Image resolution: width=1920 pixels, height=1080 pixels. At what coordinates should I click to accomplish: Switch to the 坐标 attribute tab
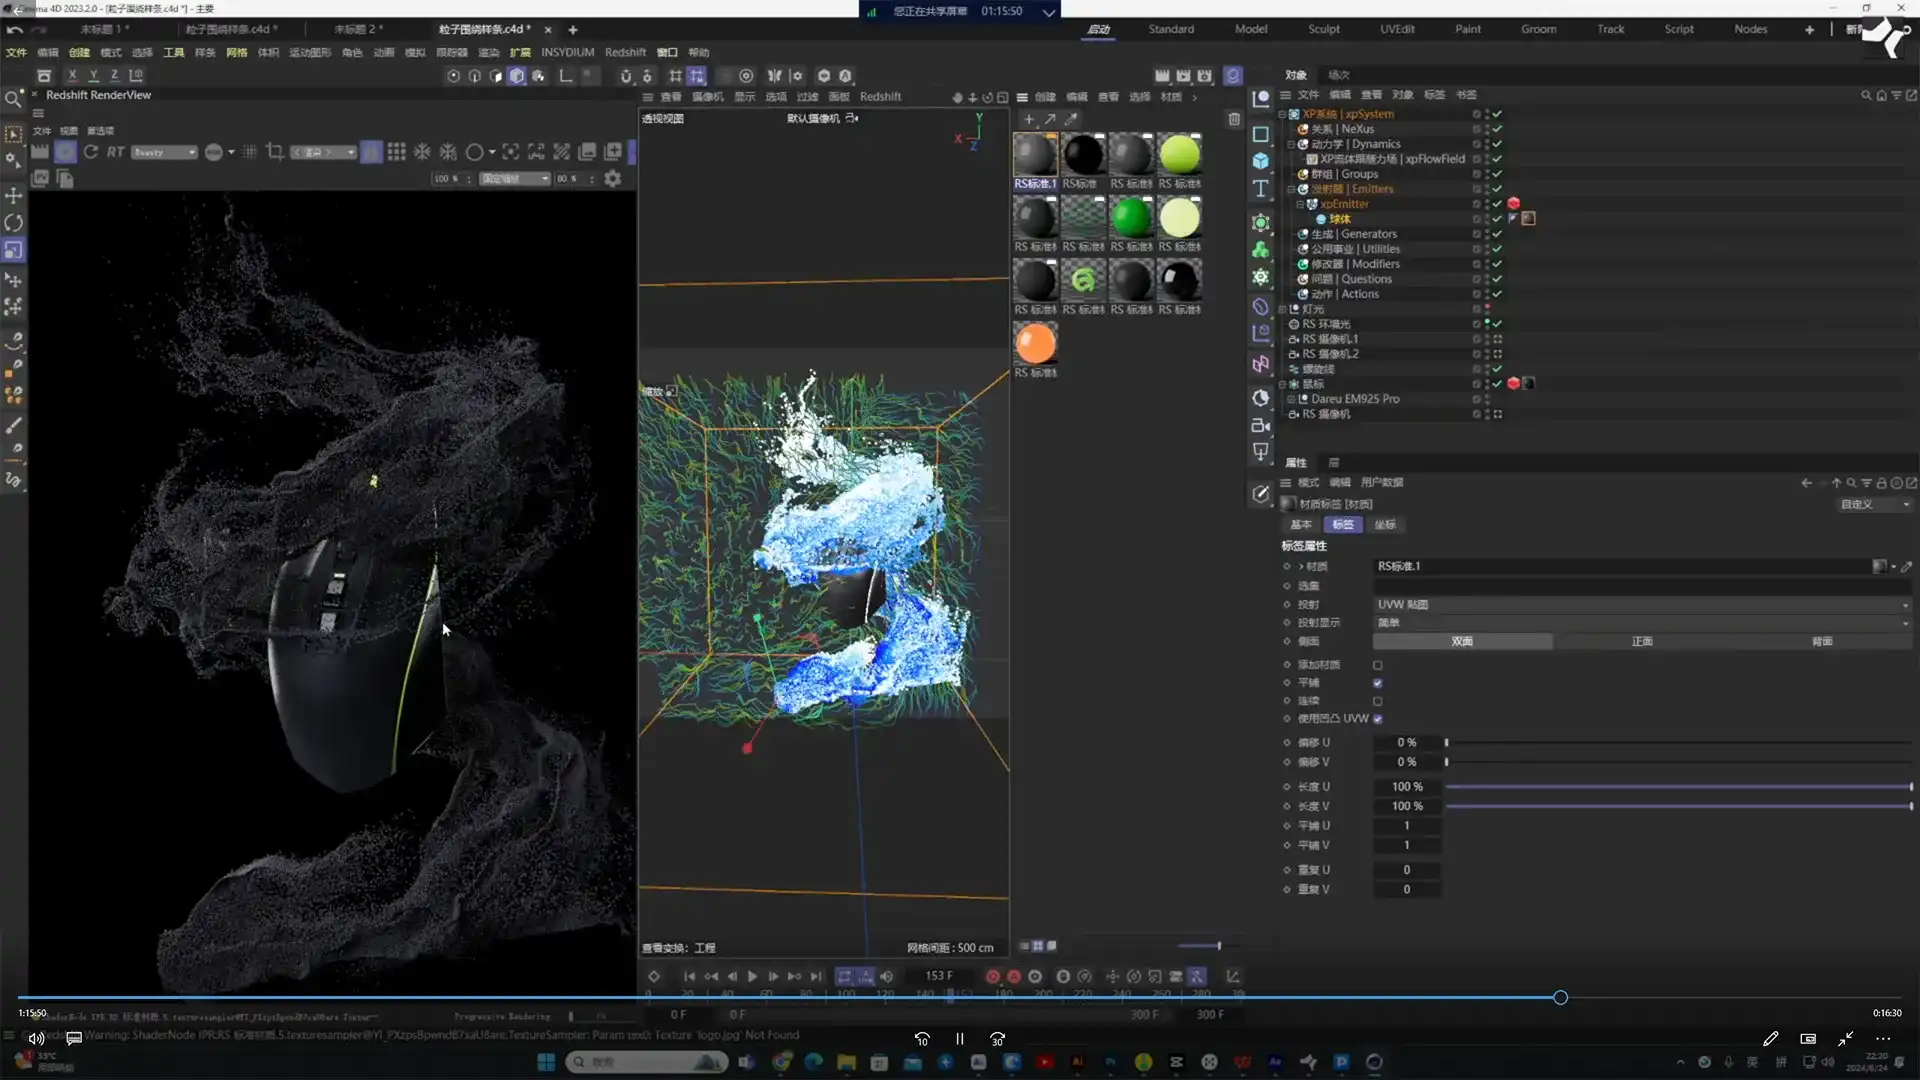[x=1385, y=524]
